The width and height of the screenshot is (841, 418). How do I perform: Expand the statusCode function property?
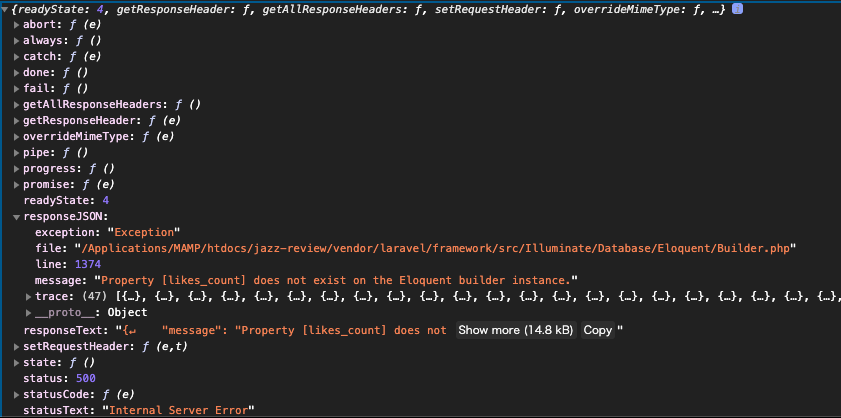pos(17,395)
